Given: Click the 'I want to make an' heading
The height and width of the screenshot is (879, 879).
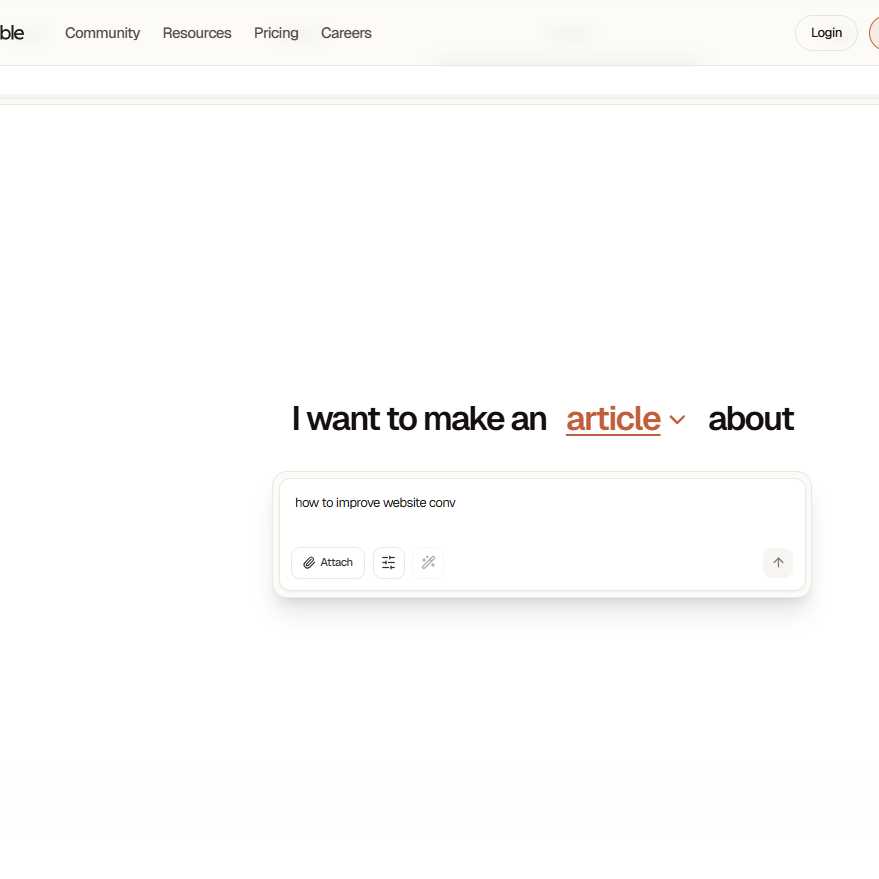Looking at the screenshot, I should click(x=419, y=419).
